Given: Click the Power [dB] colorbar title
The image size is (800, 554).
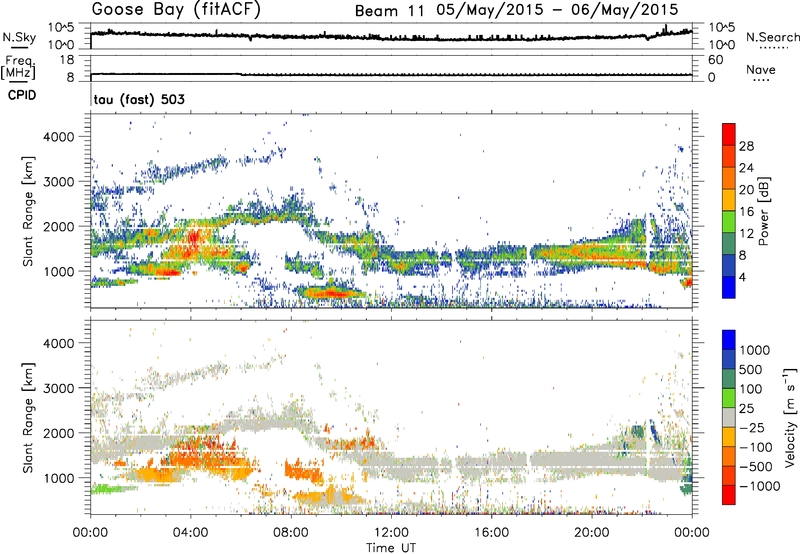Looking at the screenshot, I should point(763,211).
